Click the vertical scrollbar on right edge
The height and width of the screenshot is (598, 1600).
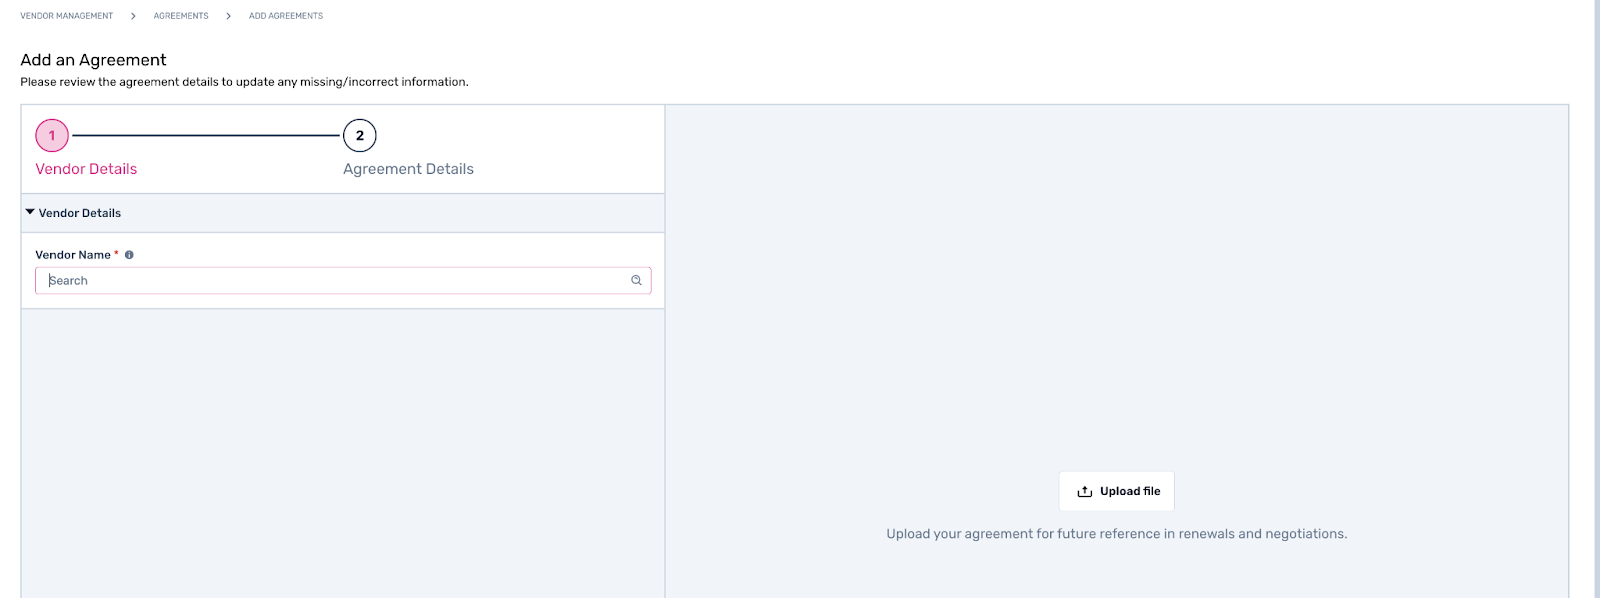point(1597,299)
